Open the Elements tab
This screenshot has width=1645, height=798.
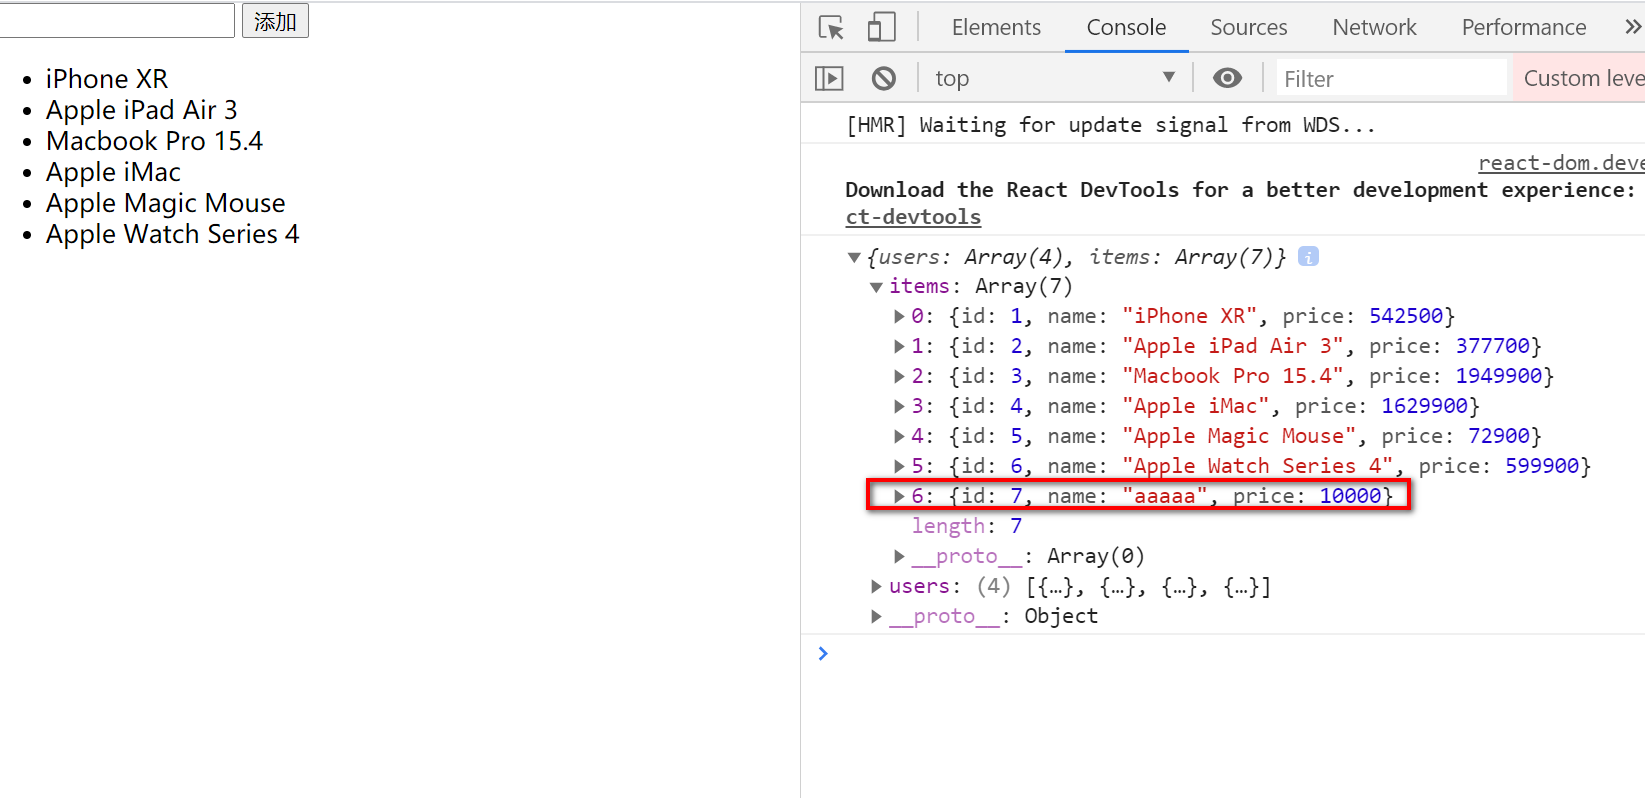click(x=996, y=27)
